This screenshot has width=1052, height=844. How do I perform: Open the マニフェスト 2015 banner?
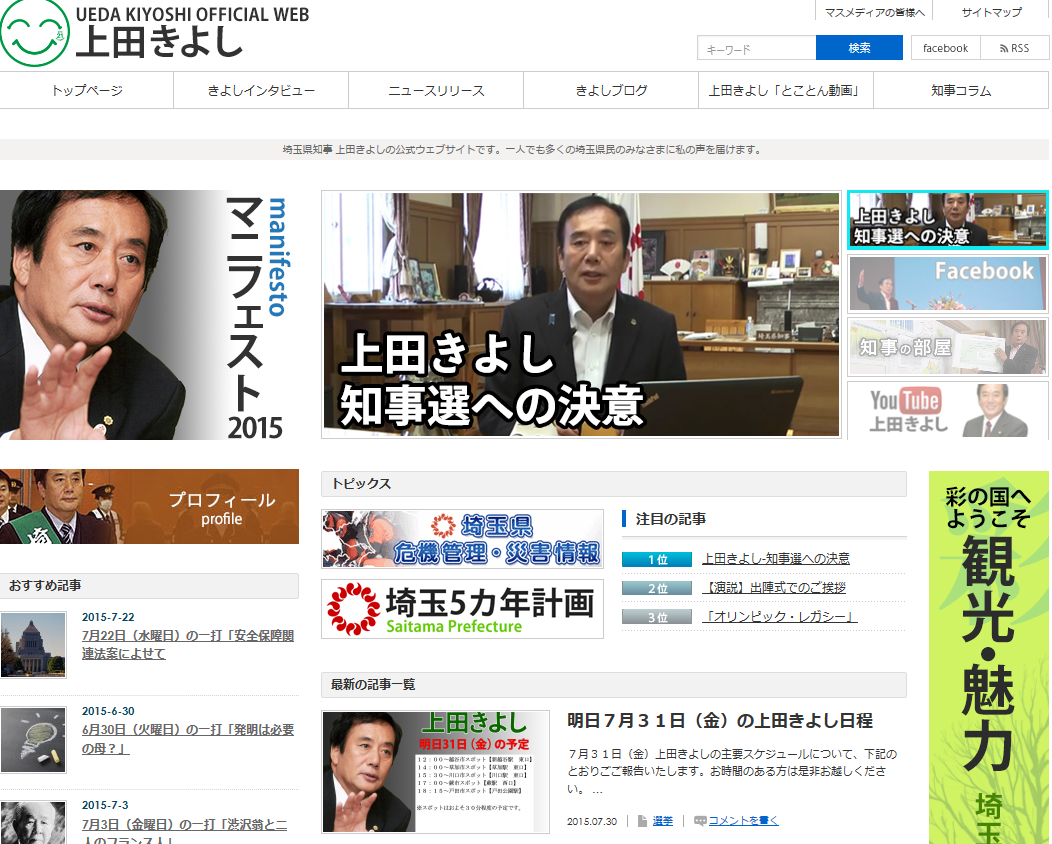click(150, 315)
